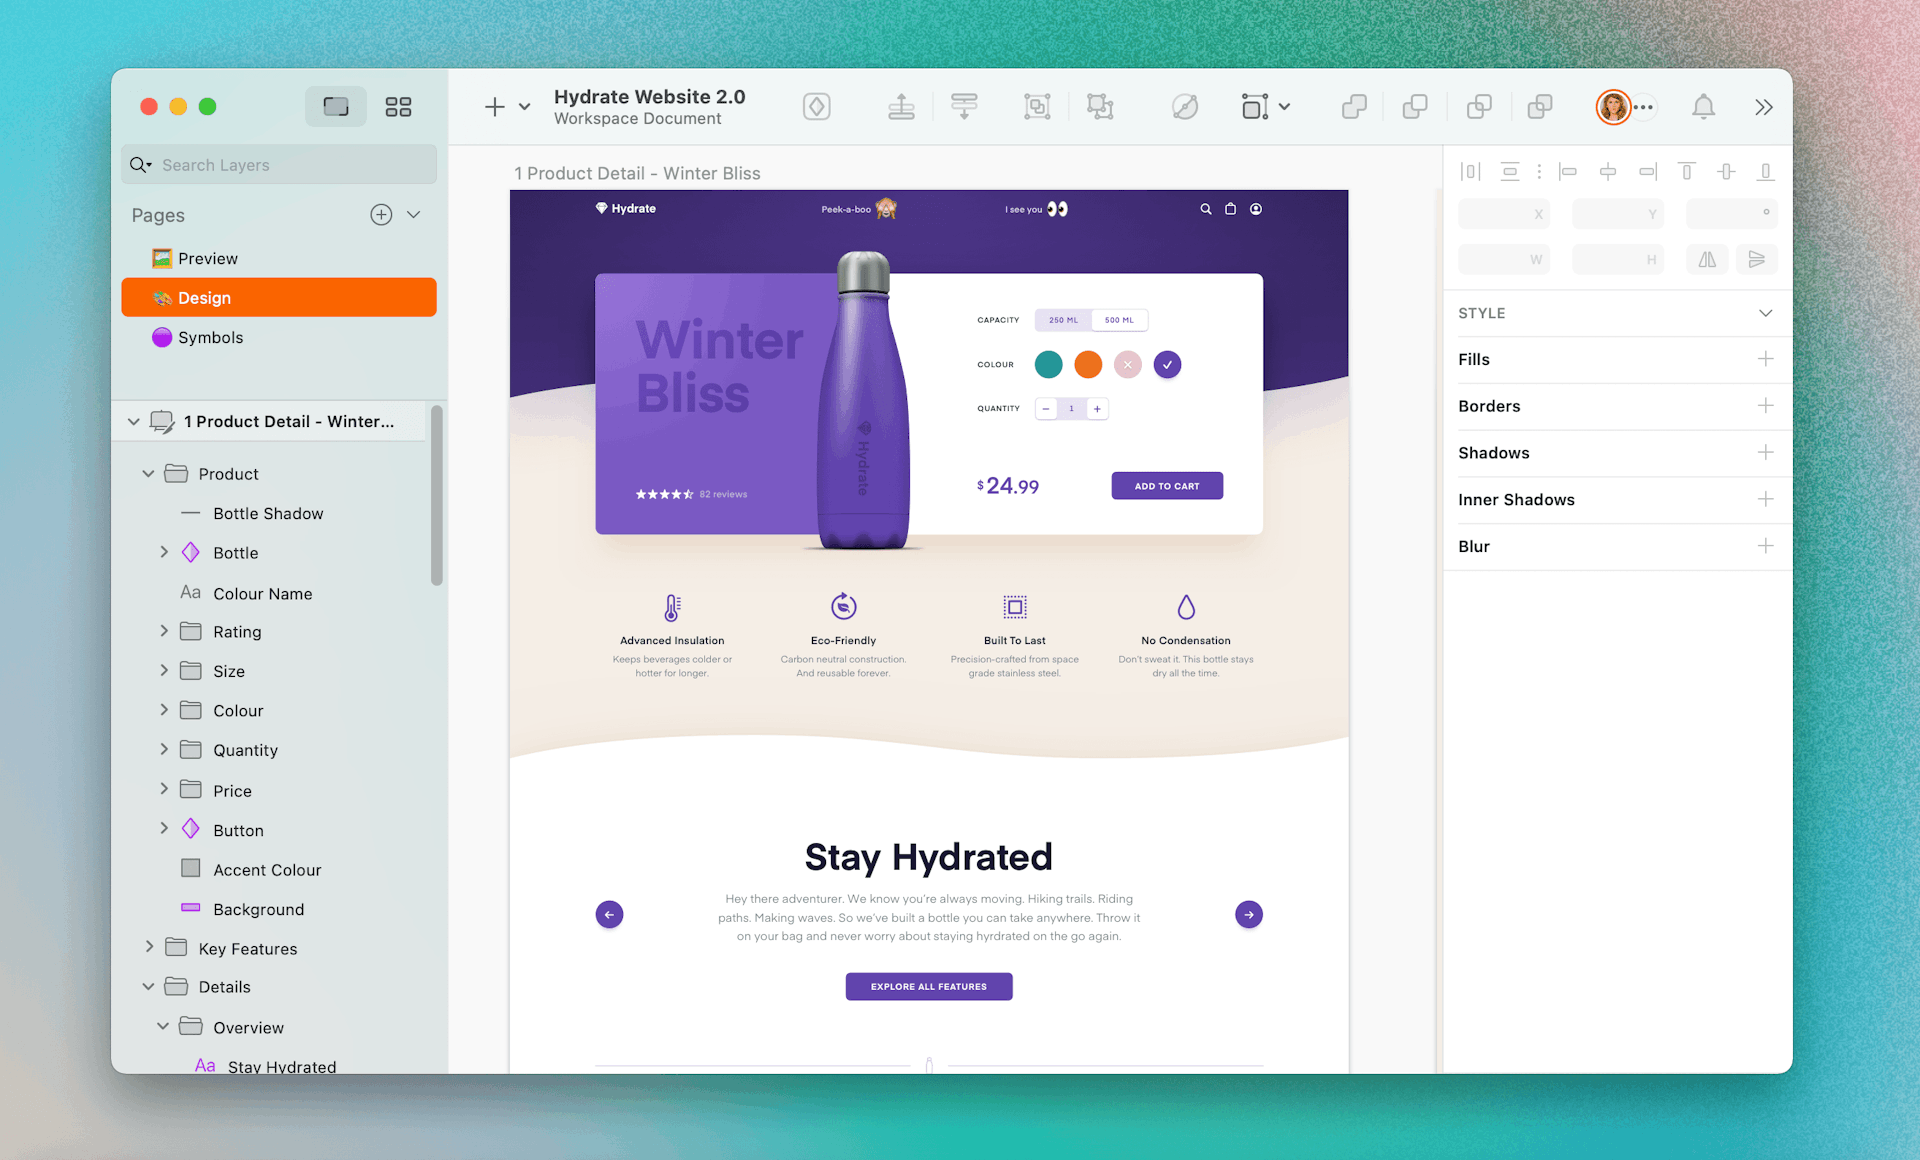This screenshot has width=1920, height=1160.
Task: Select the purple accent colour swatch
Action: click(x=1166, y=363)
